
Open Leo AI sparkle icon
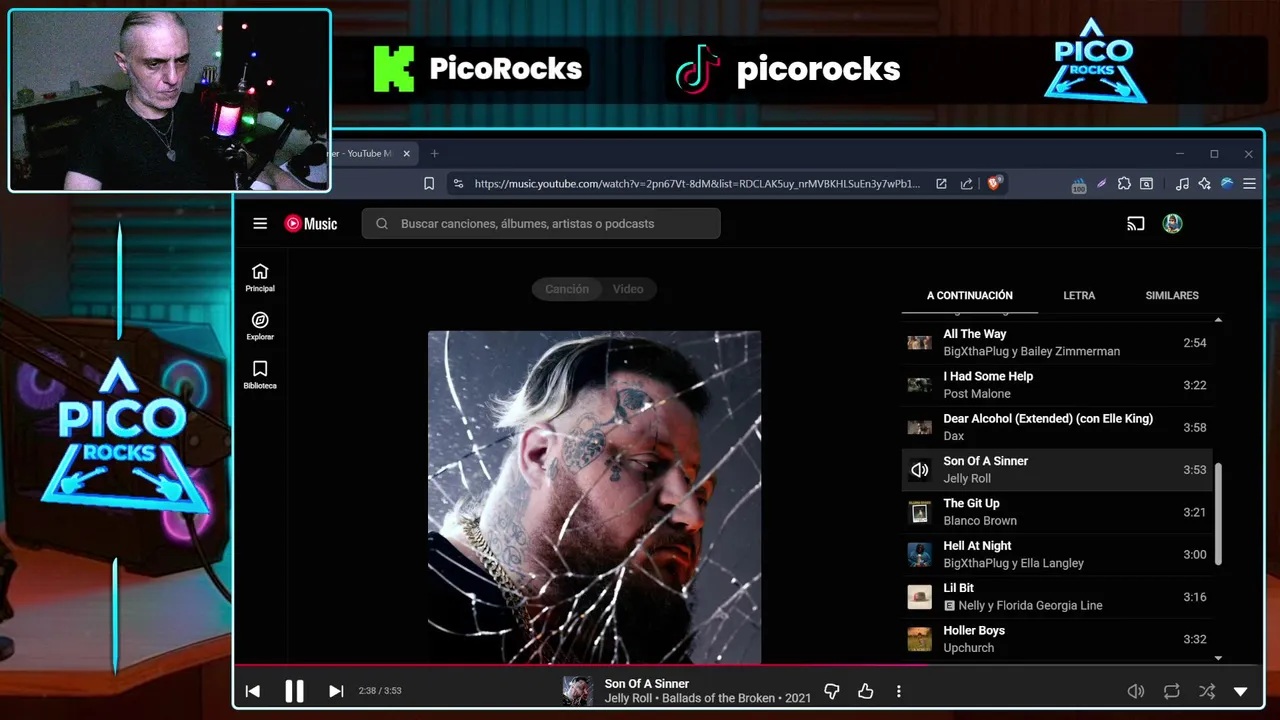point(1204,184)
